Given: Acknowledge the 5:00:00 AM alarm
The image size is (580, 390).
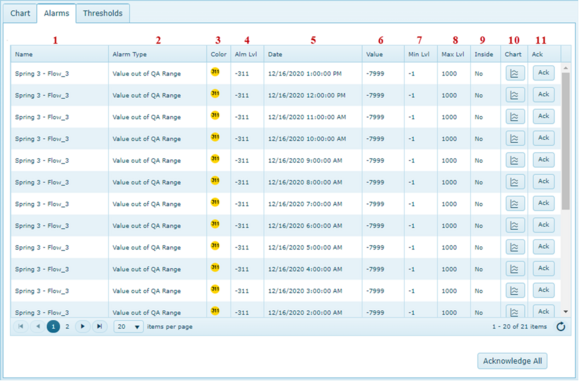Looking at the screenshot, I should (x=543, y=246).
